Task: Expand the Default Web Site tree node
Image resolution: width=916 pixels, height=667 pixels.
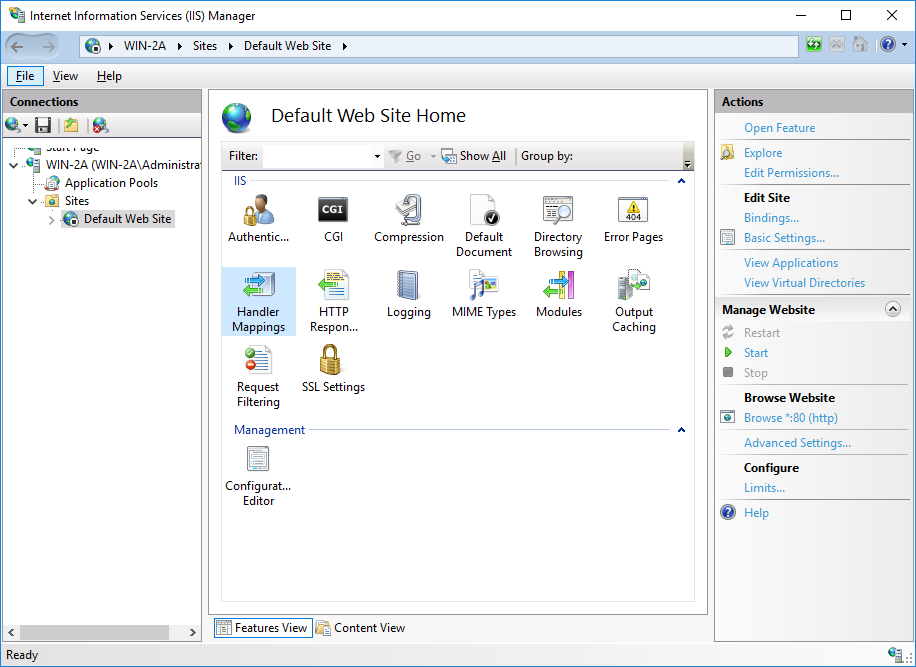Action: (52, 220)
